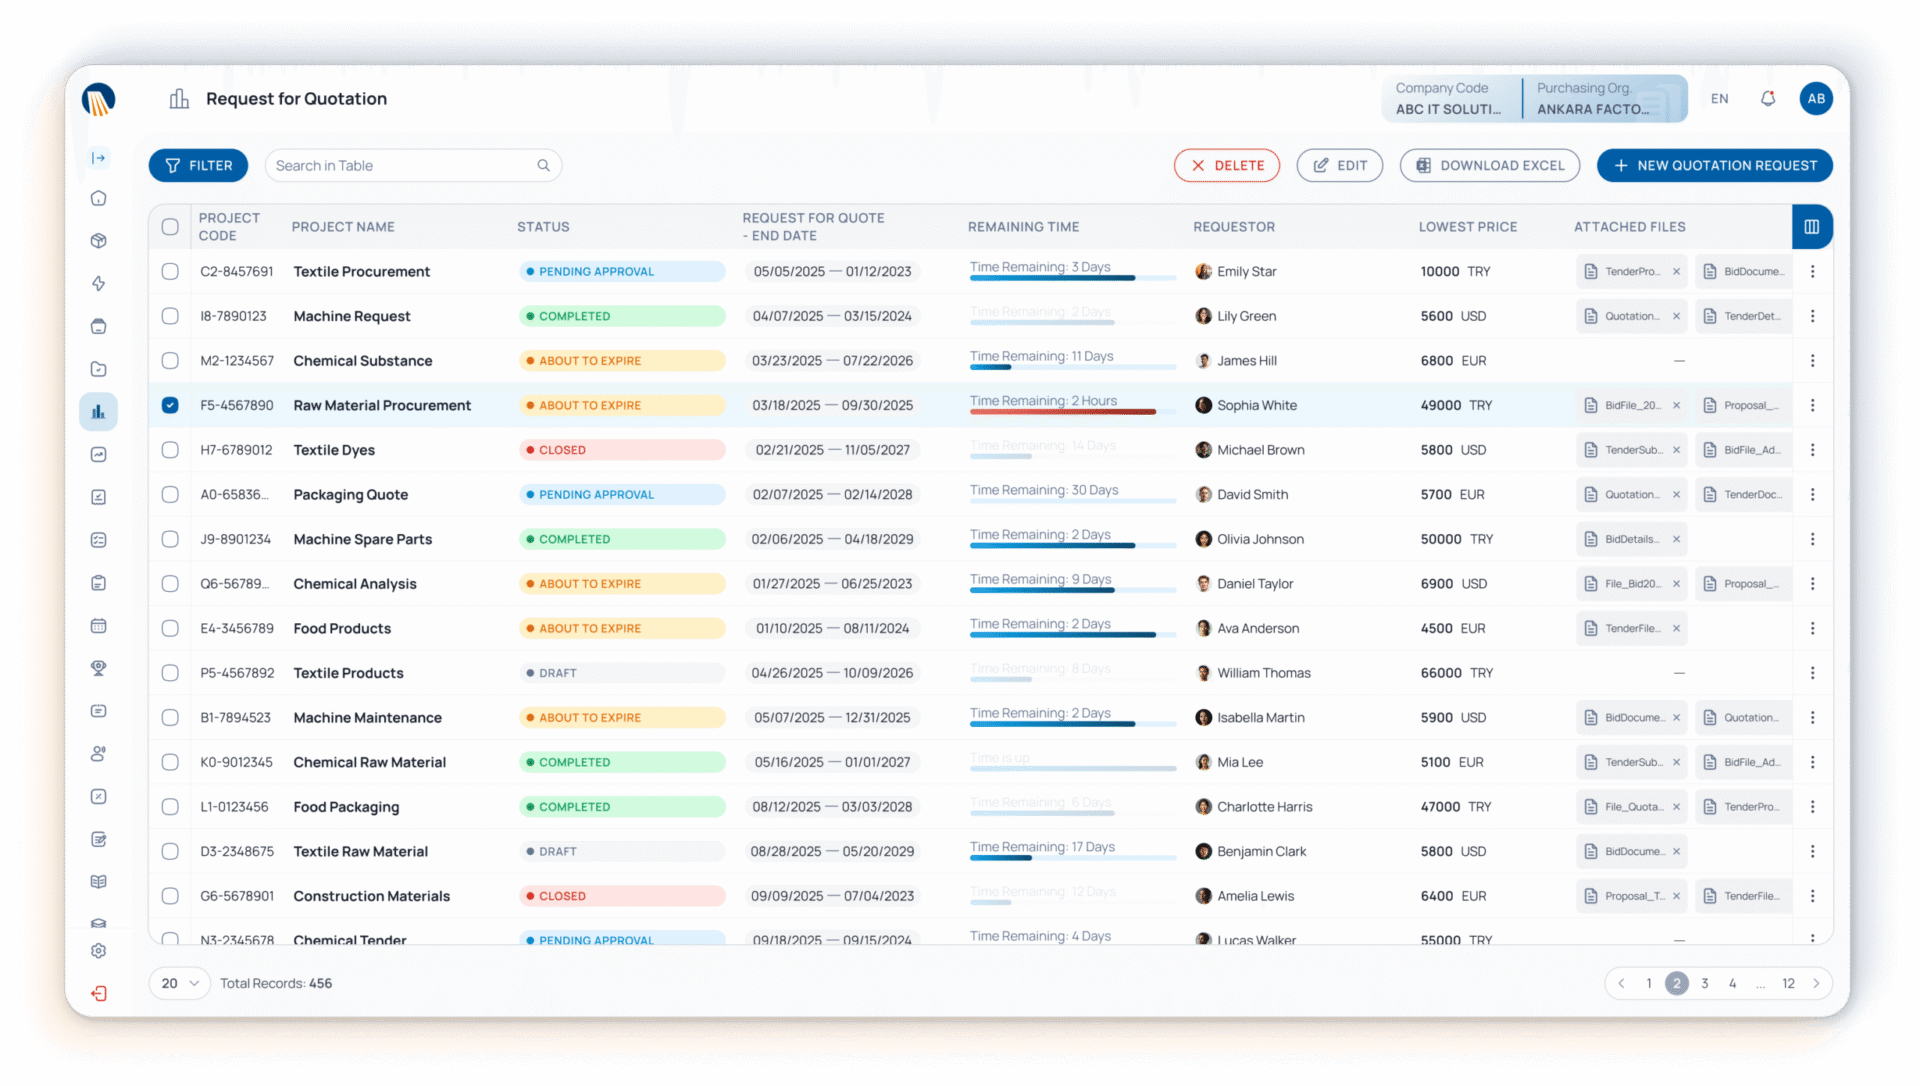Toggle the select-all header checkbox
The width and height of the screenshot is (1920, 1086).
[x=170, y=227]
